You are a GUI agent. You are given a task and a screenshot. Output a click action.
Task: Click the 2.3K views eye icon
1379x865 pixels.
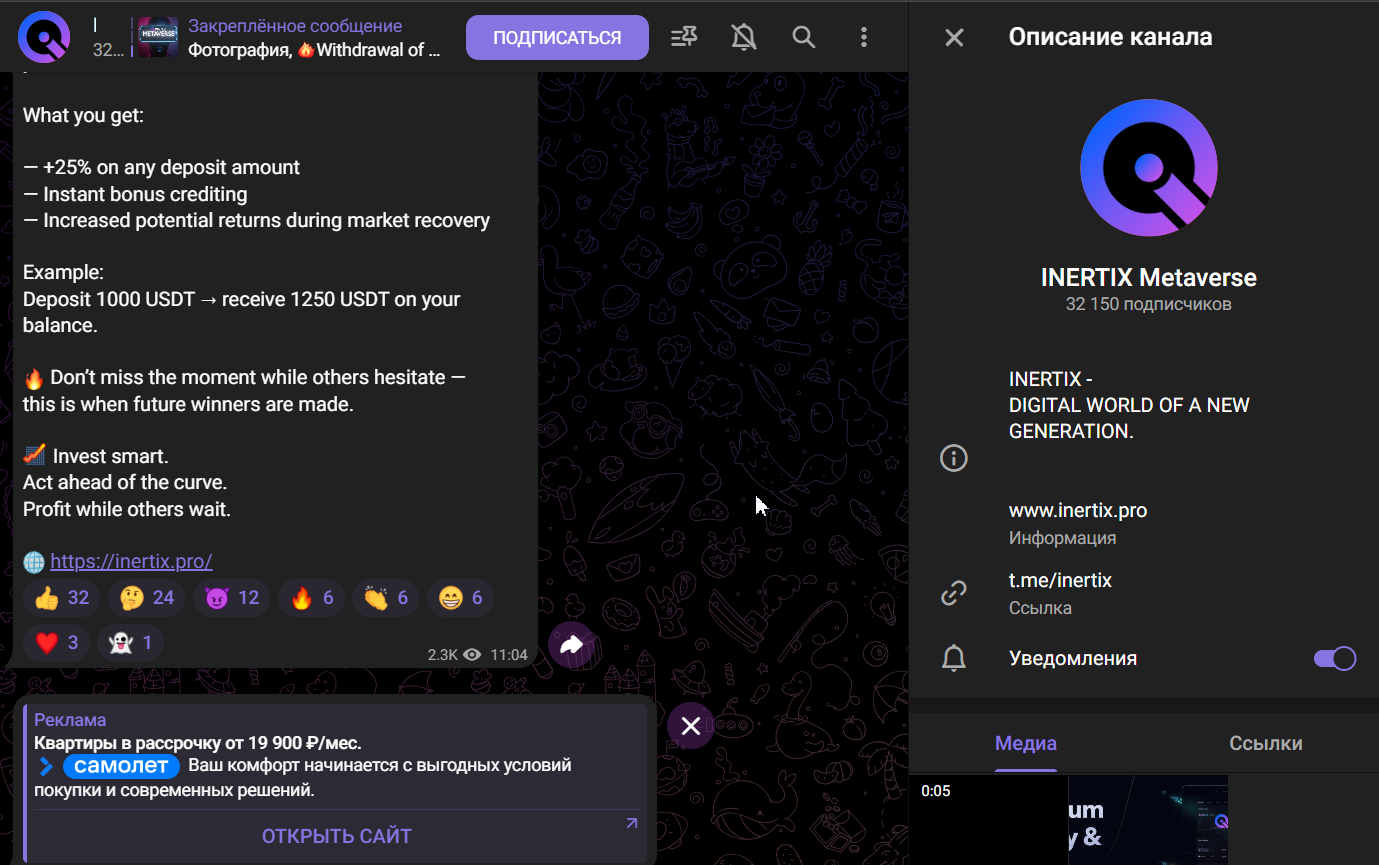pyautogui.click(x=472, y=655)
